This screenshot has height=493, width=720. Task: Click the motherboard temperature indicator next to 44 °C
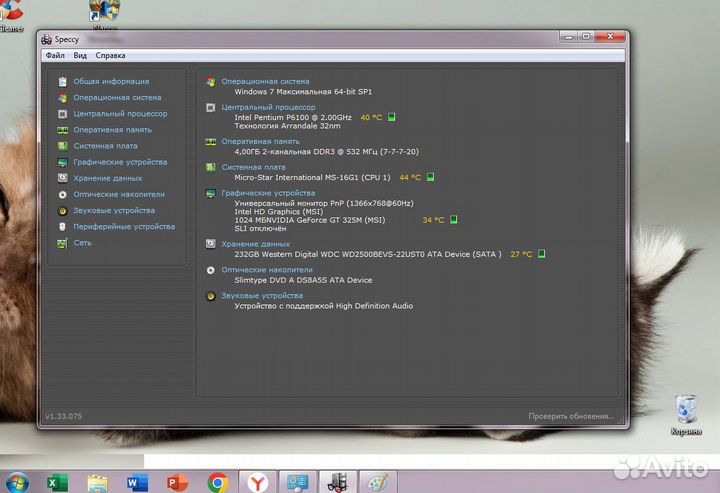coord(430,177)
